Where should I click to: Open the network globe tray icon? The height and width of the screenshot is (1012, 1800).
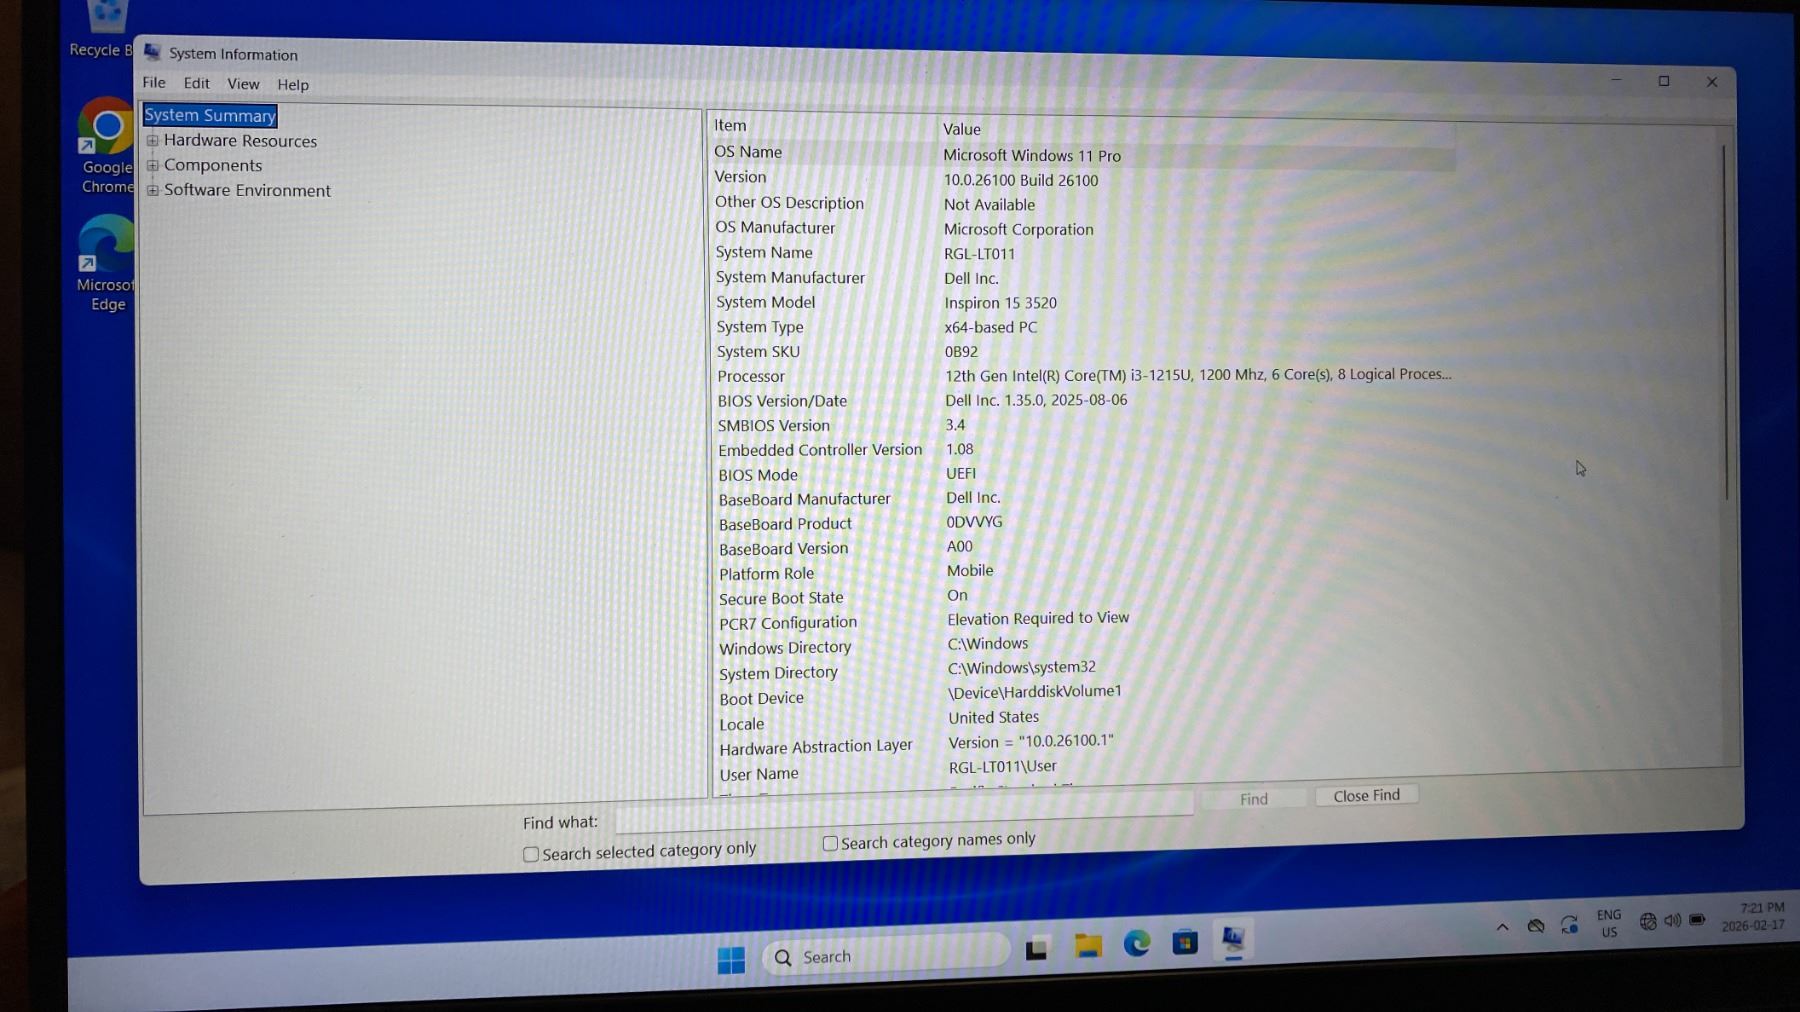pos(1648,921)
